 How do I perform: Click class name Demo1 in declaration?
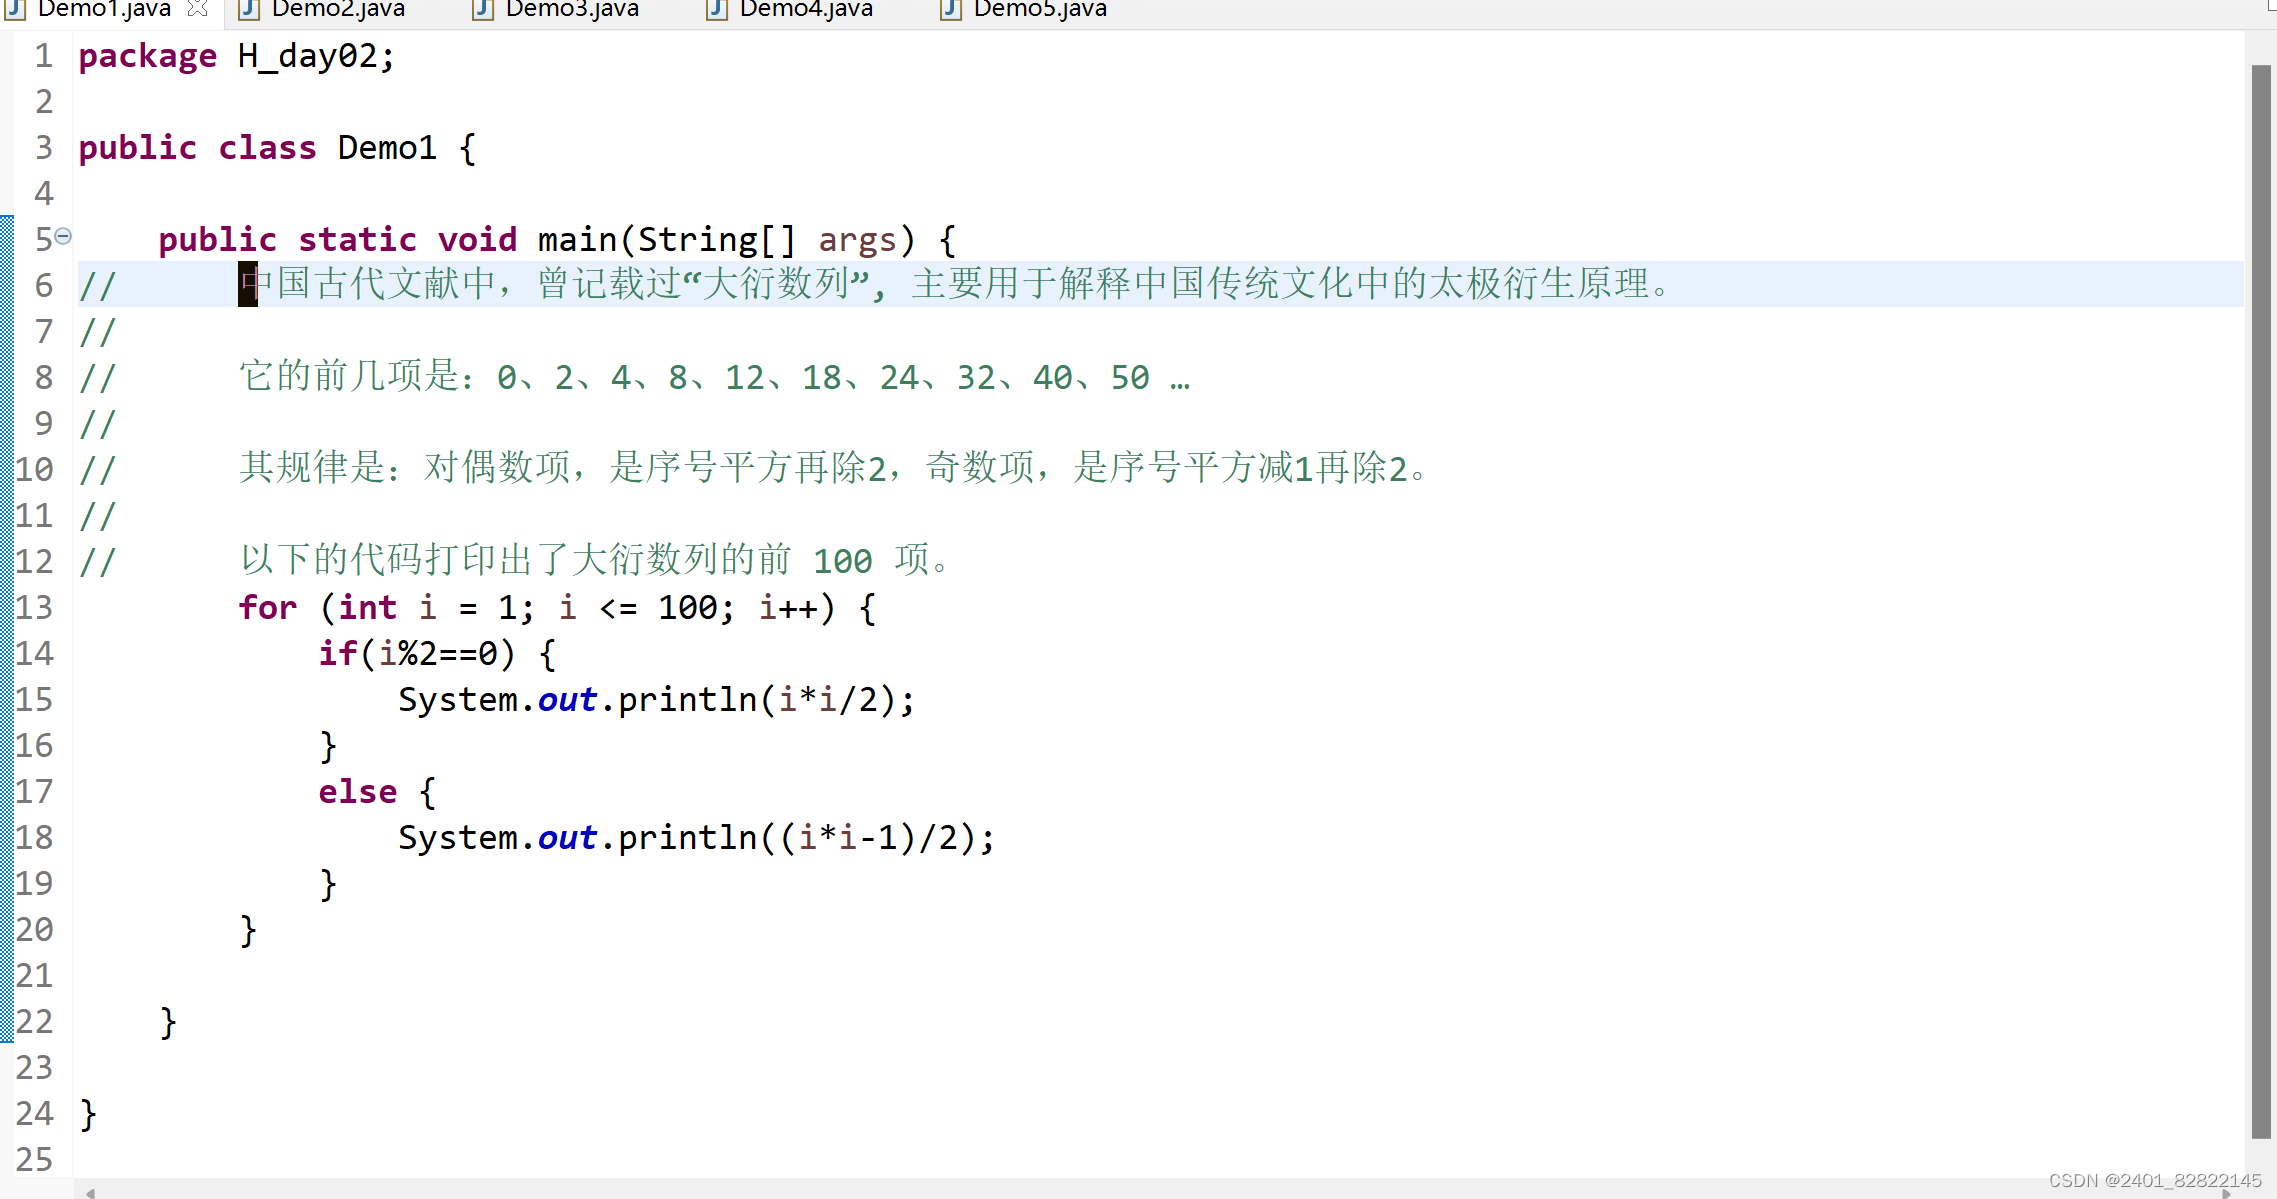(387, 148)
